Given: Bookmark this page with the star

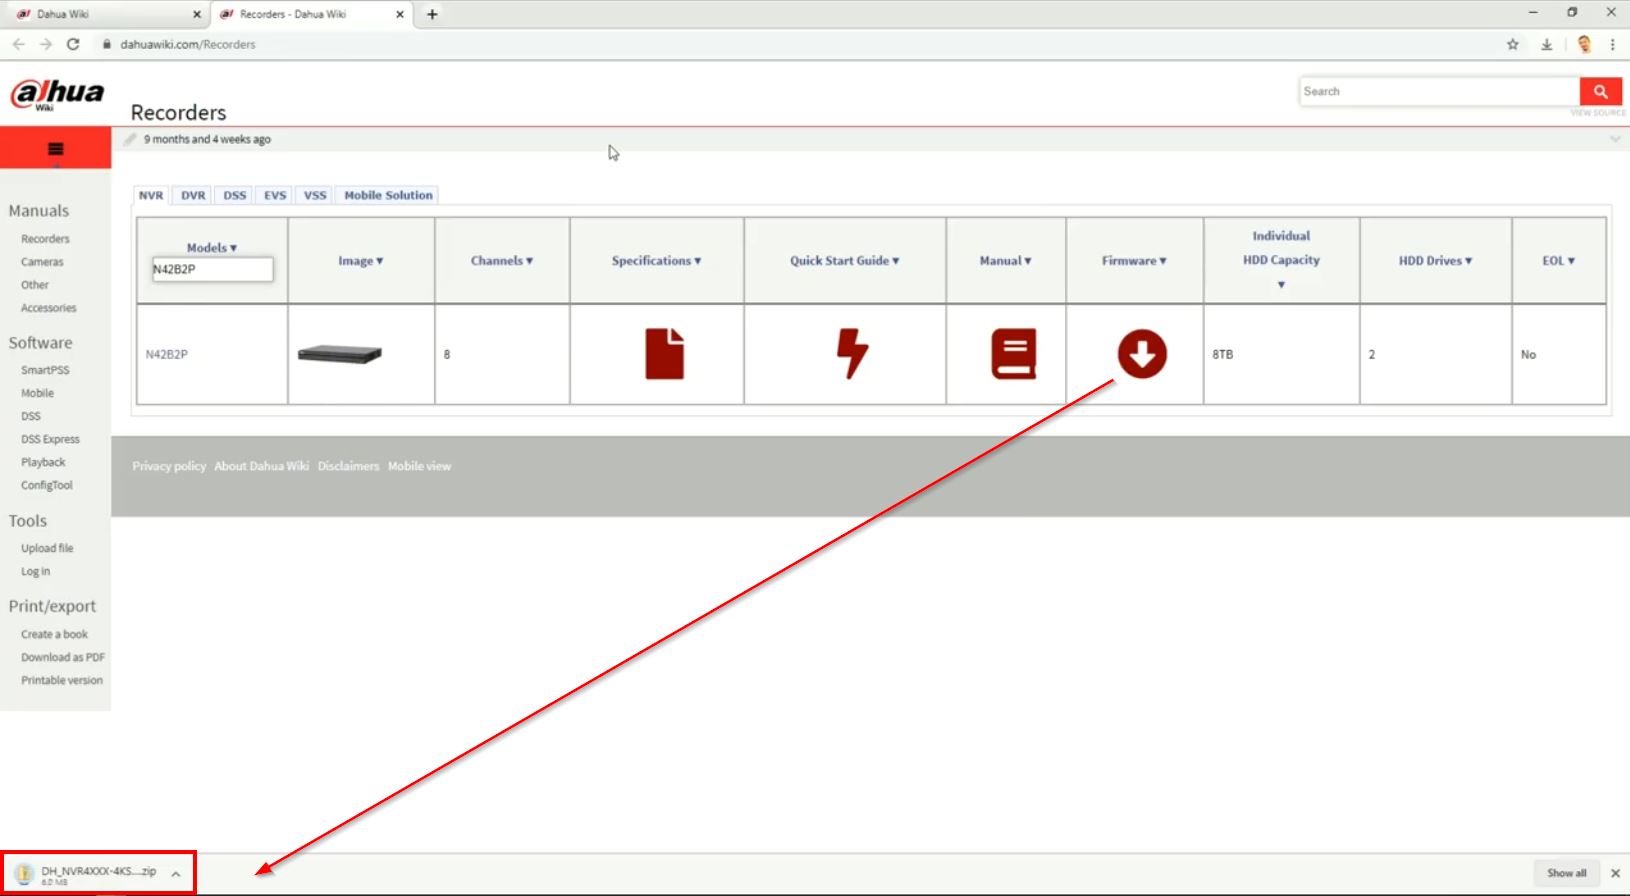Looking at the screenshot, I should (1513, 44).
